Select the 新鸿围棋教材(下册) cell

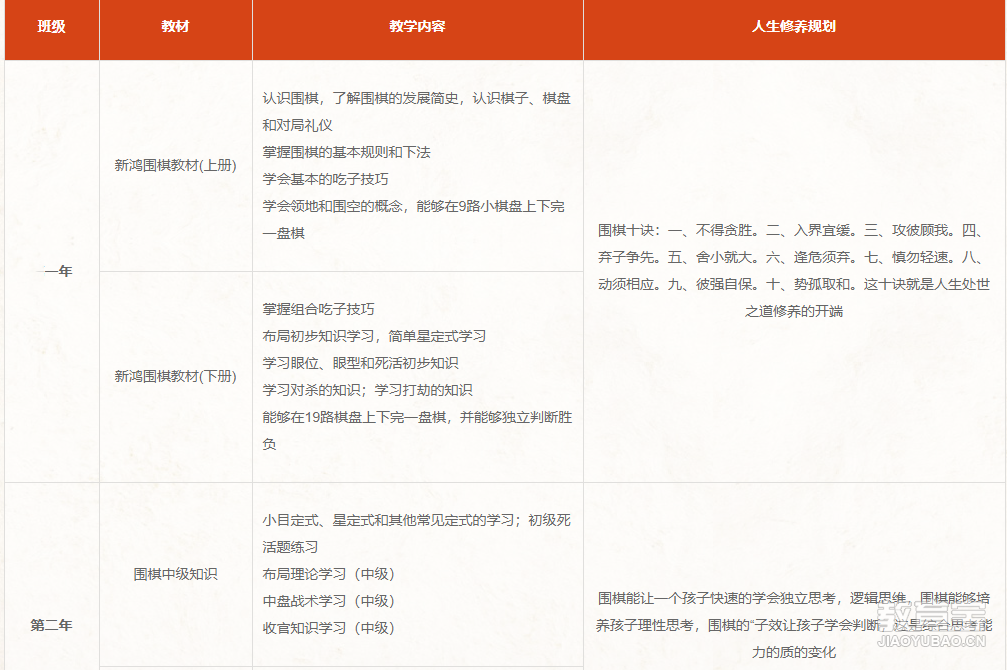point(175,376)
